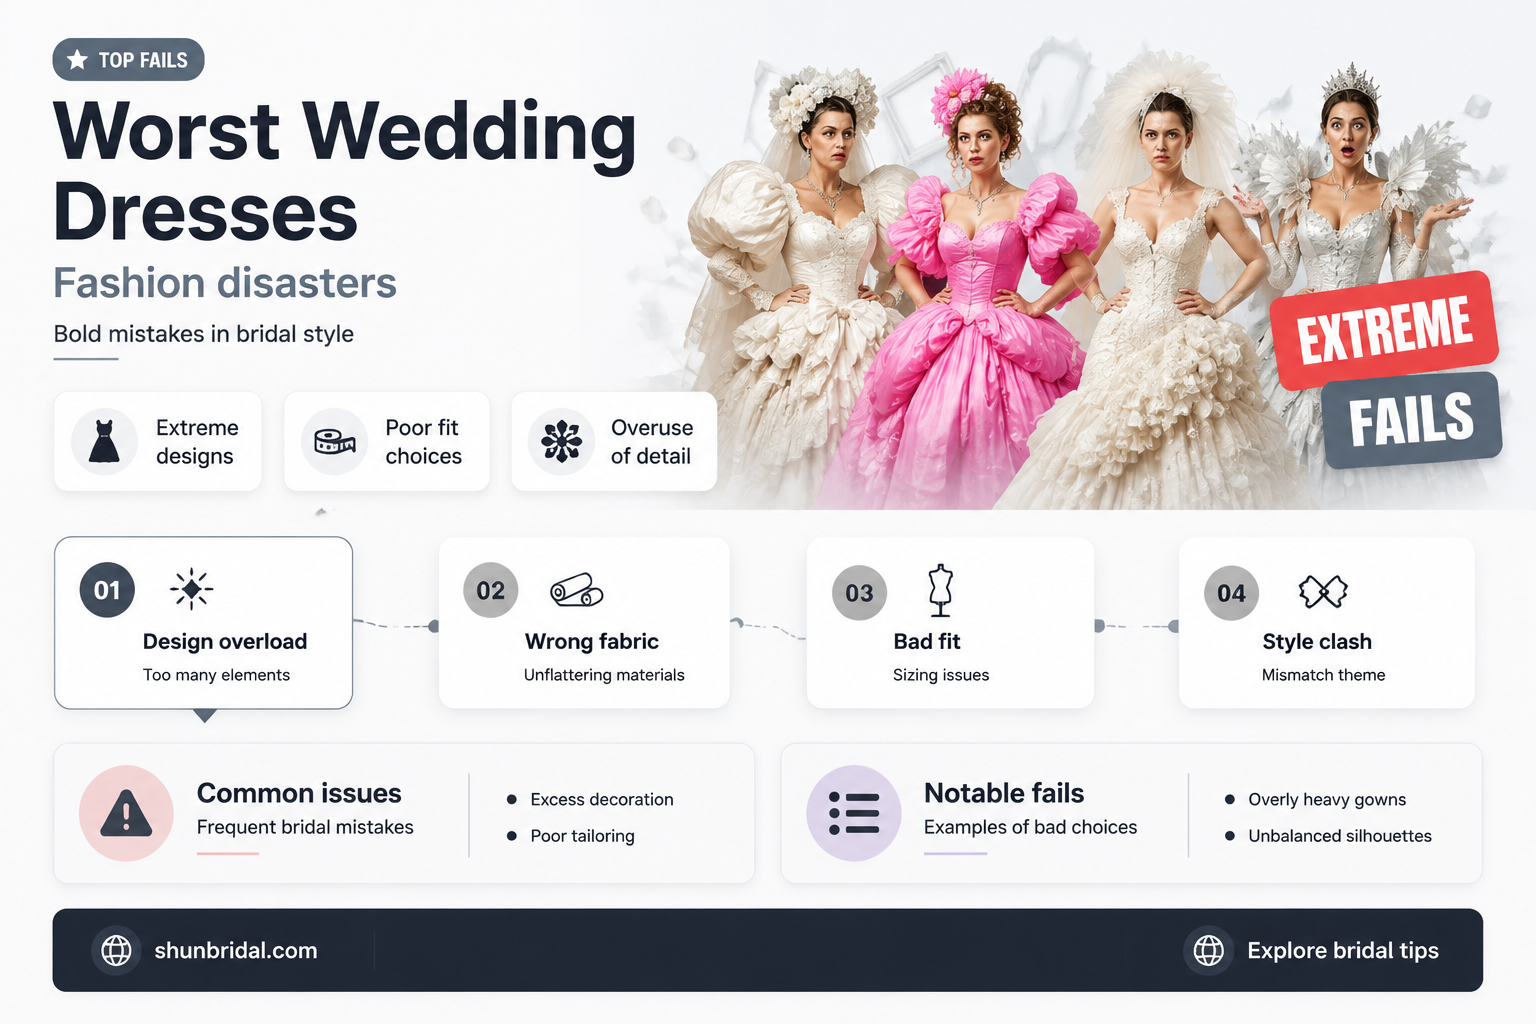
Task: Click the Notable fails heading
Action: click(1004, 793)
